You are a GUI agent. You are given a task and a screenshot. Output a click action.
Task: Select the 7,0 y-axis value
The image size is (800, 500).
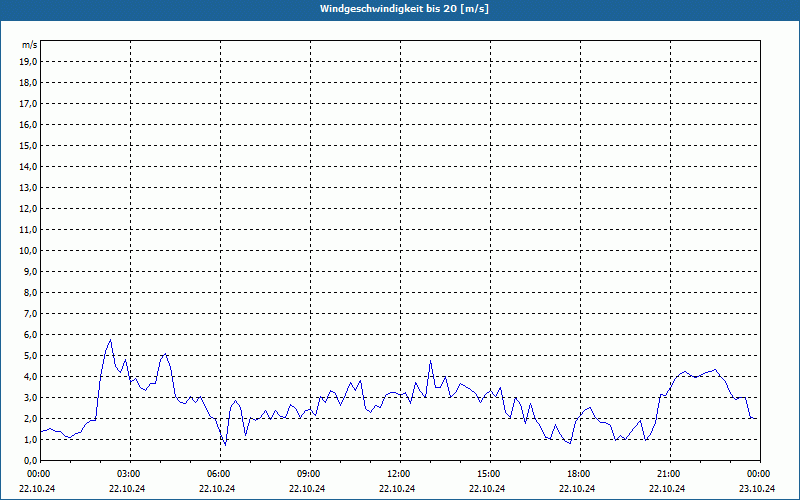tap(30, 313)
